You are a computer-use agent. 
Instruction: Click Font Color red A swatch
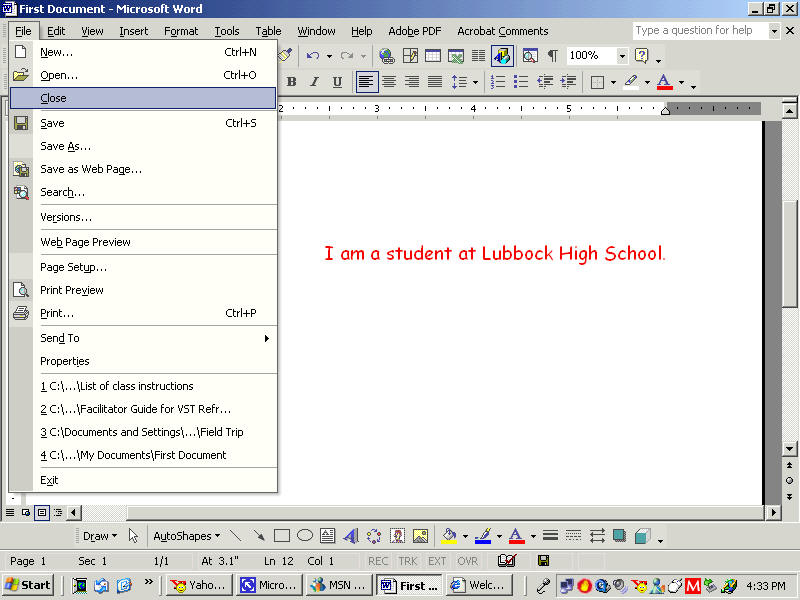coord(664,82)
